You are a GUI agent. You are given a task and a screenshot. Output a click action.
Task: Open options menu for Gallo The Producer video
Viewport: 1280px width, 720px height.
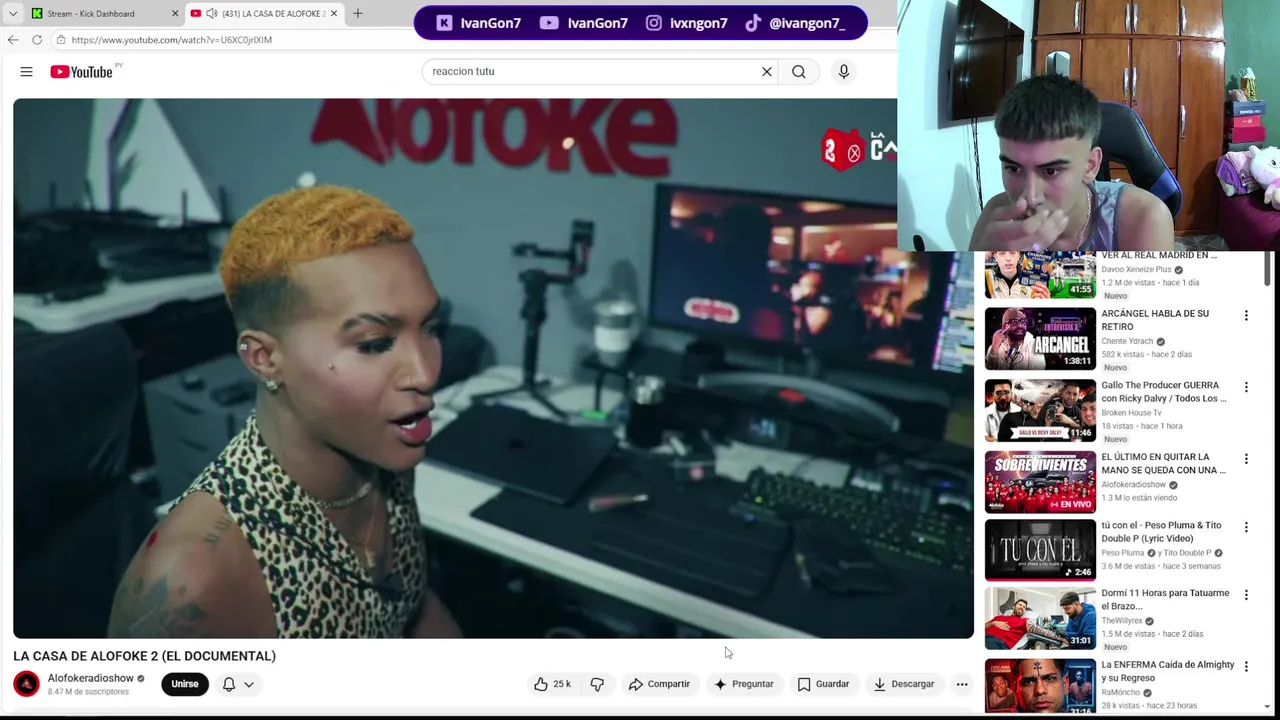point(1246,387)
